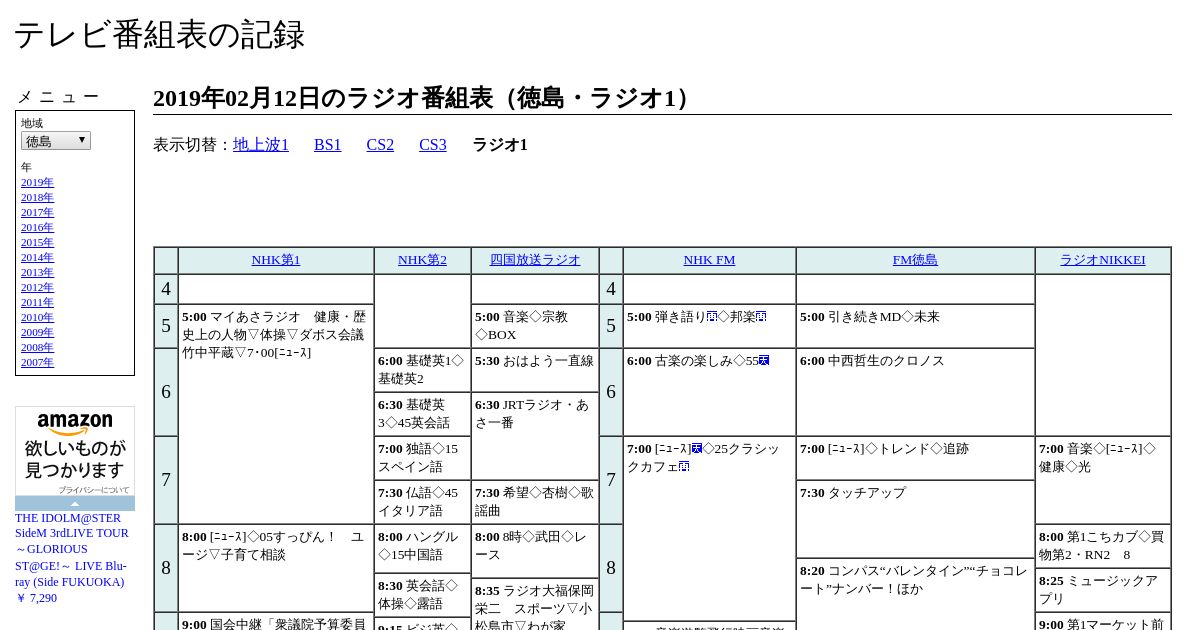1200x630 pixels.
Task: Select the 8:00 第1こちカブ cell
Action: pyautogui.click(x=1103, y=546)
